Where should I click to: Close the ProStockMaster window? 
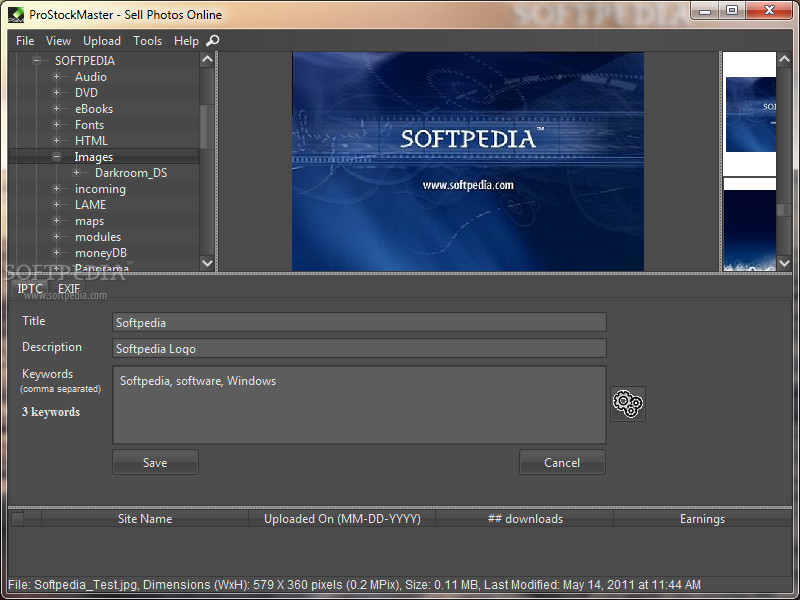point(769,11)
